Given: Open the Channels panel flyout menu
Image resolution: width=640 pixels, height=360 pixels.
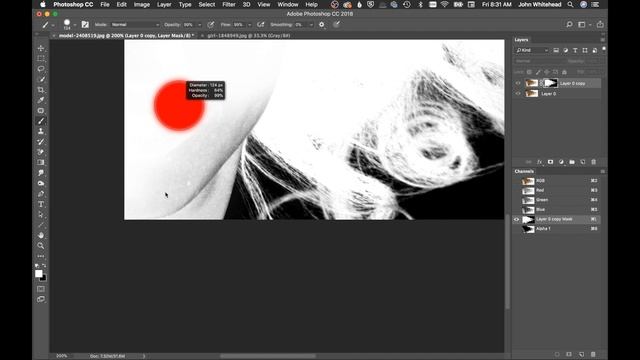Looking at the screenshot, I should [602, 171].
